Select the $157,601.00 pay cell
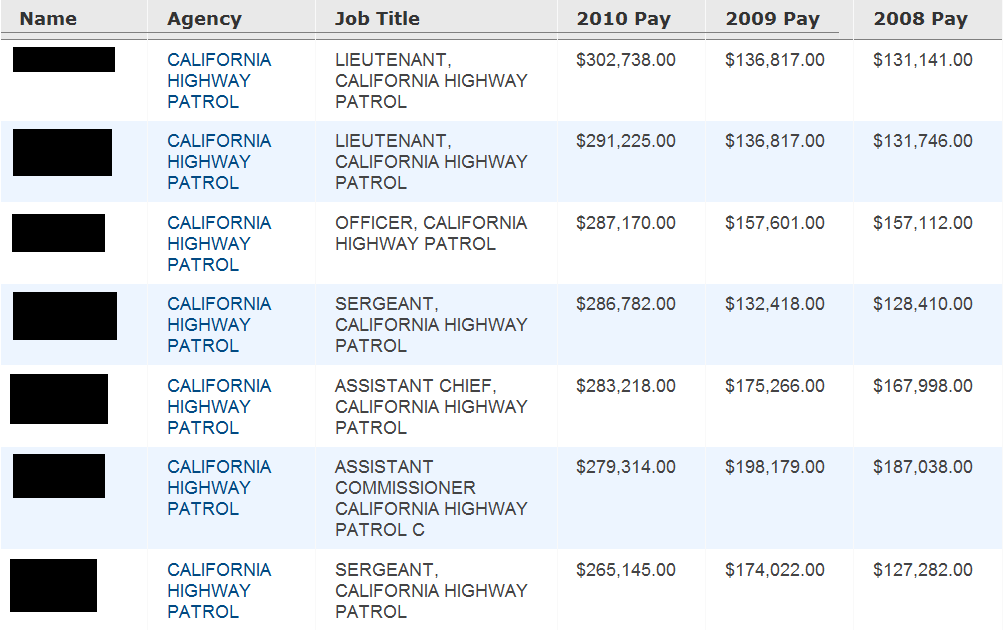Viewport: 1004px width, 630px height. point(775,223)
